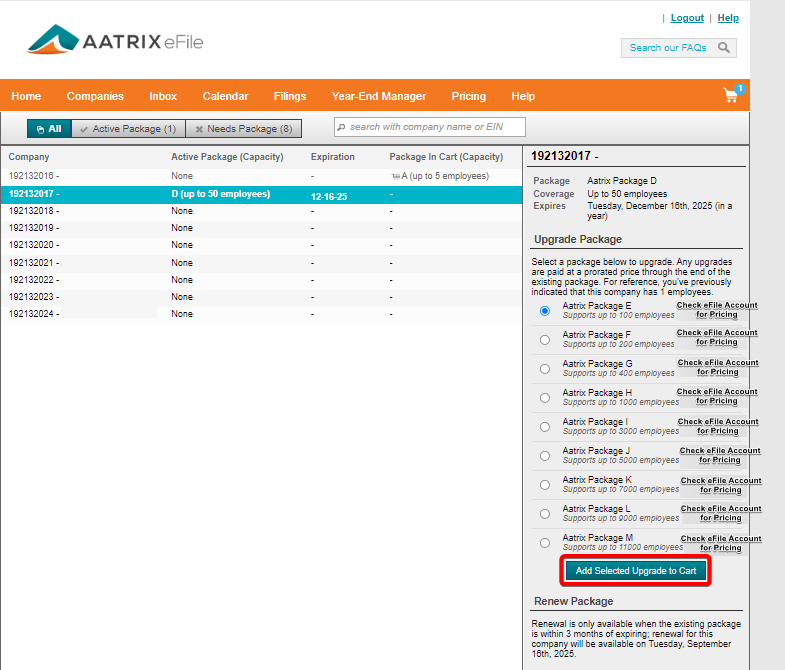The image size is (785, 670).
Task: Click Check eFile Account pricing for Package J
Action: tap(720, 455)
